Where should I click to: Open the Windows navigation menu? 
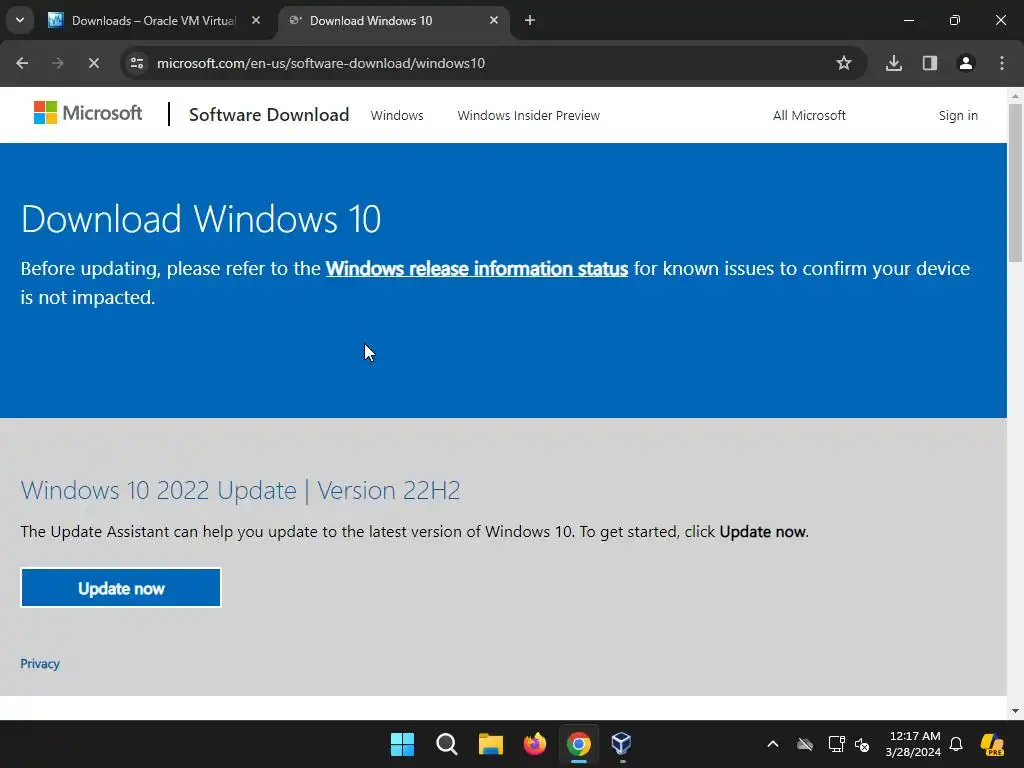397,116
